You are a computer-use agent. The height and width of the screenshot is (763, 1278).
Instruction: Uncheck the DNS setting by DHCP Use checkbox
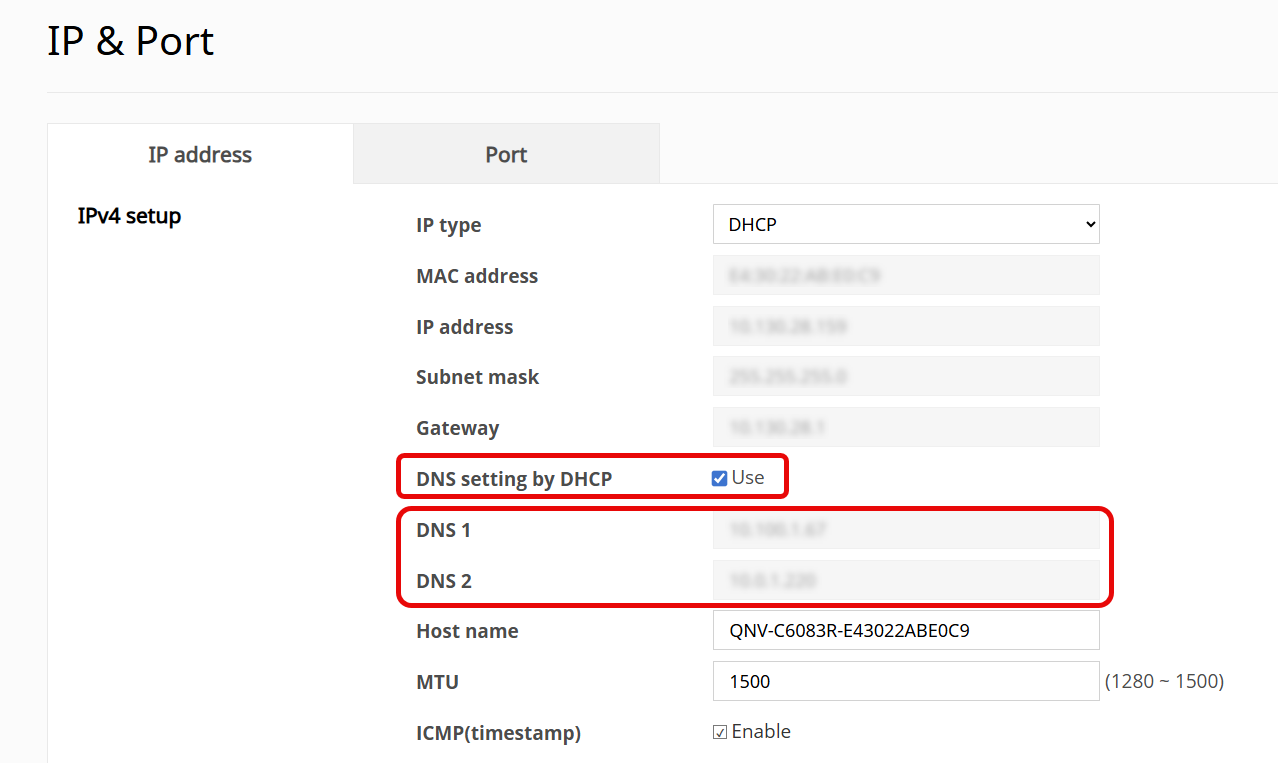pos(718,477)
